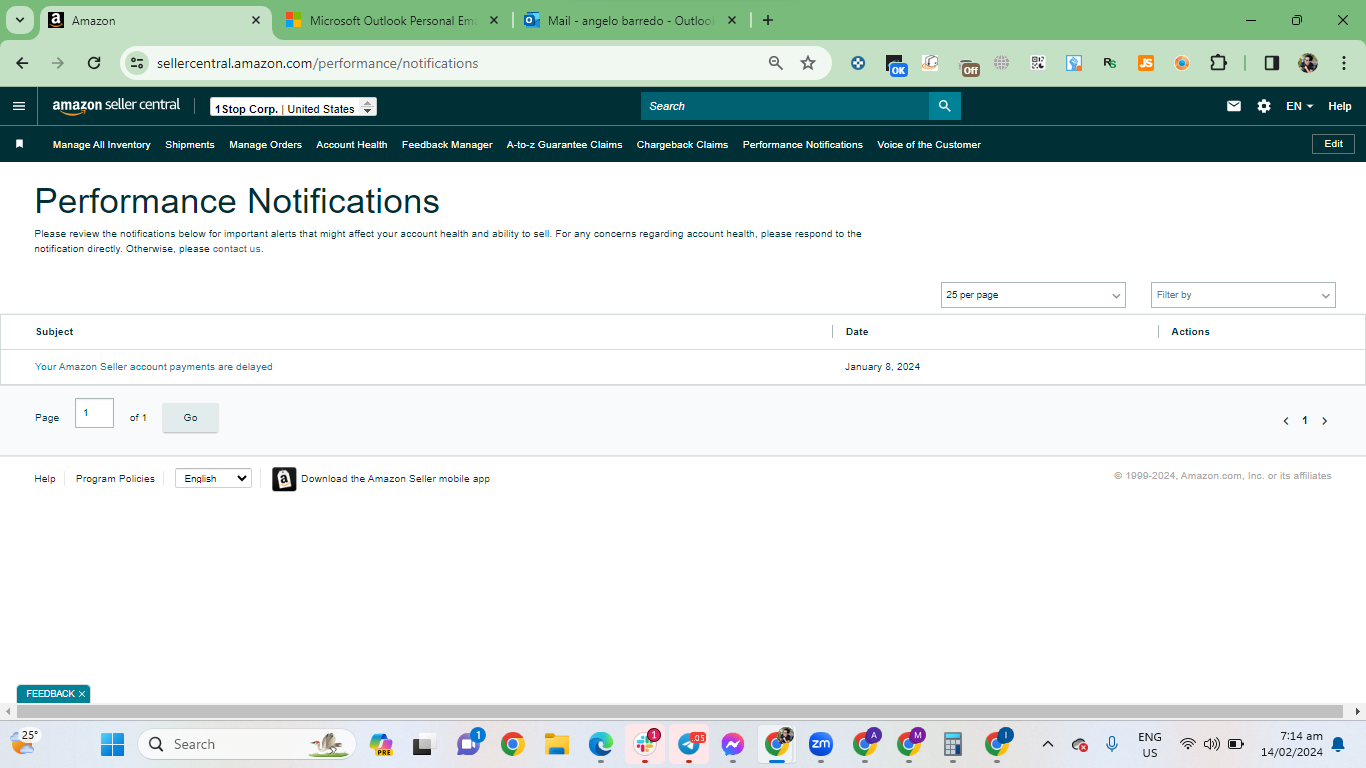Image resolution: width=1366 pixels, height=768 pixels.
Task: Open the payments are delayed notification
Action: click(x=154, y=367)
